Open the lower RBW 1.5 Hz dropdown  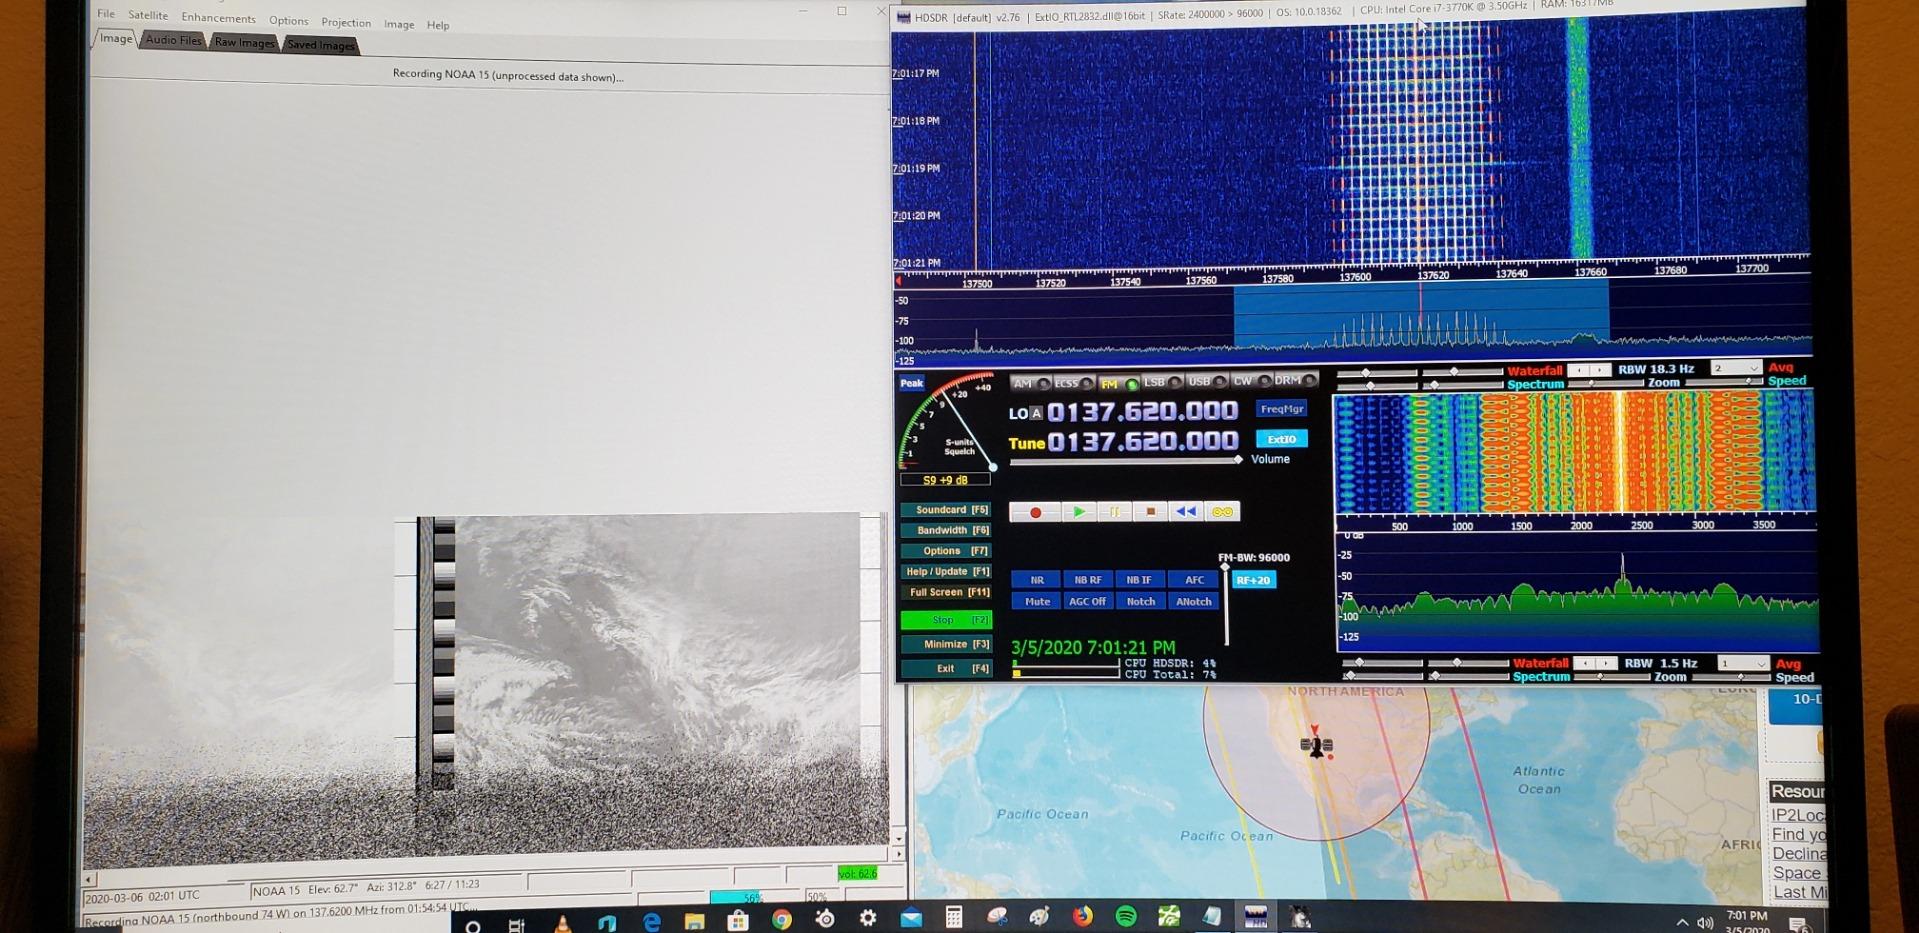[1744, 663]
